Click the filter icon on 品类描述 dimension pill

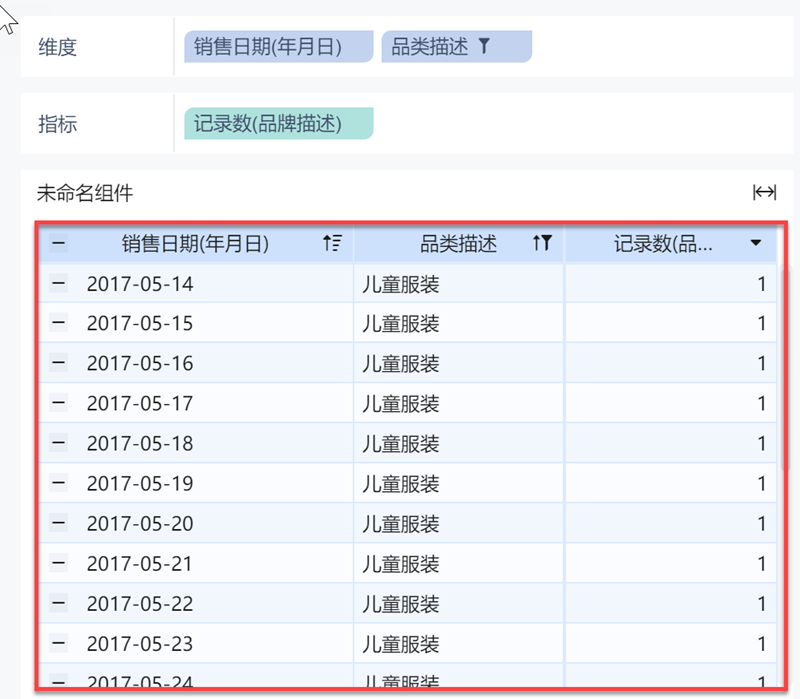(485, 46)
